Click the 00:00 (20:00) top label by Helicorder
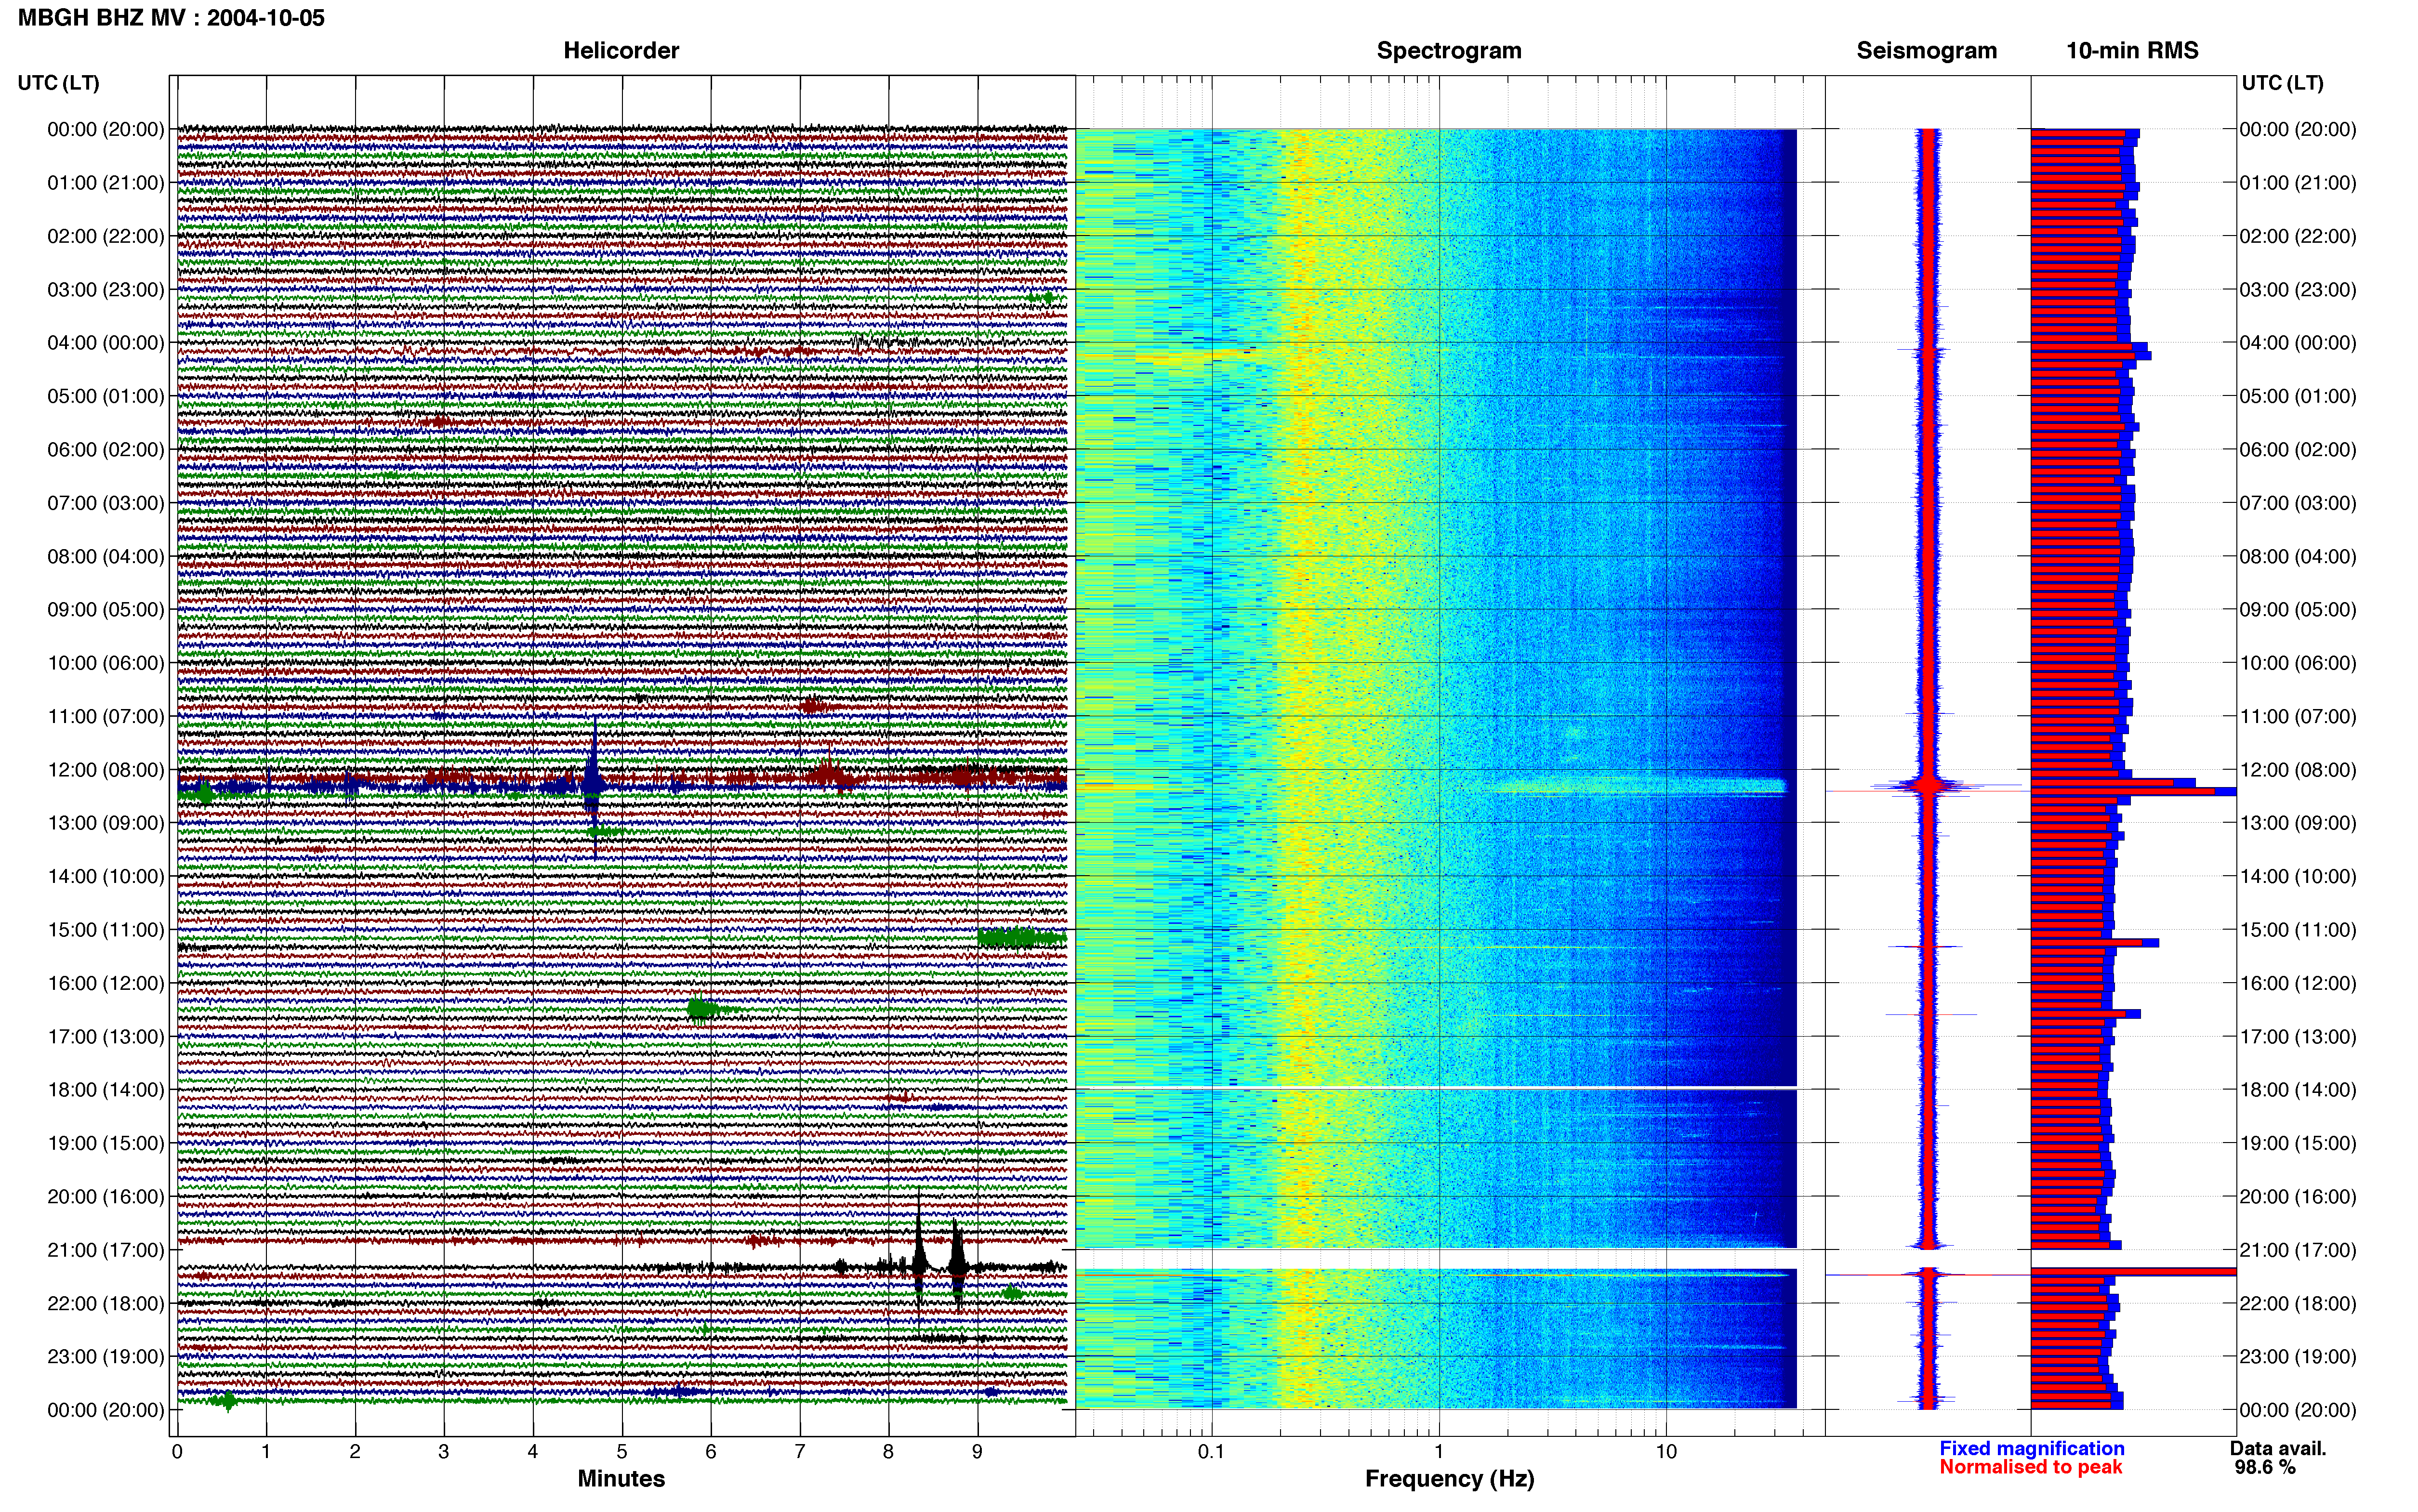 click(x=106, y=129)
